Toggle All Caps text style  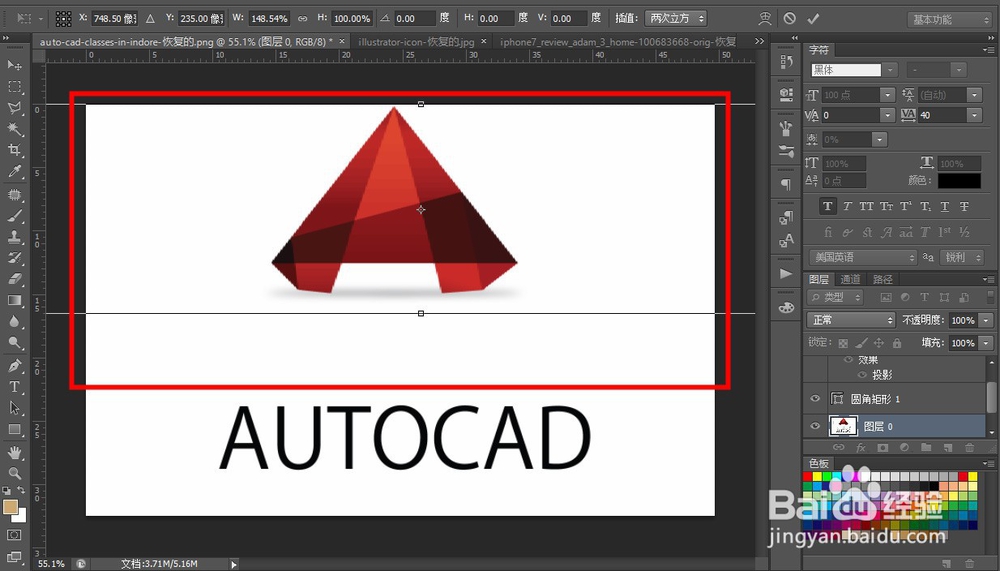tap(866, 206)
